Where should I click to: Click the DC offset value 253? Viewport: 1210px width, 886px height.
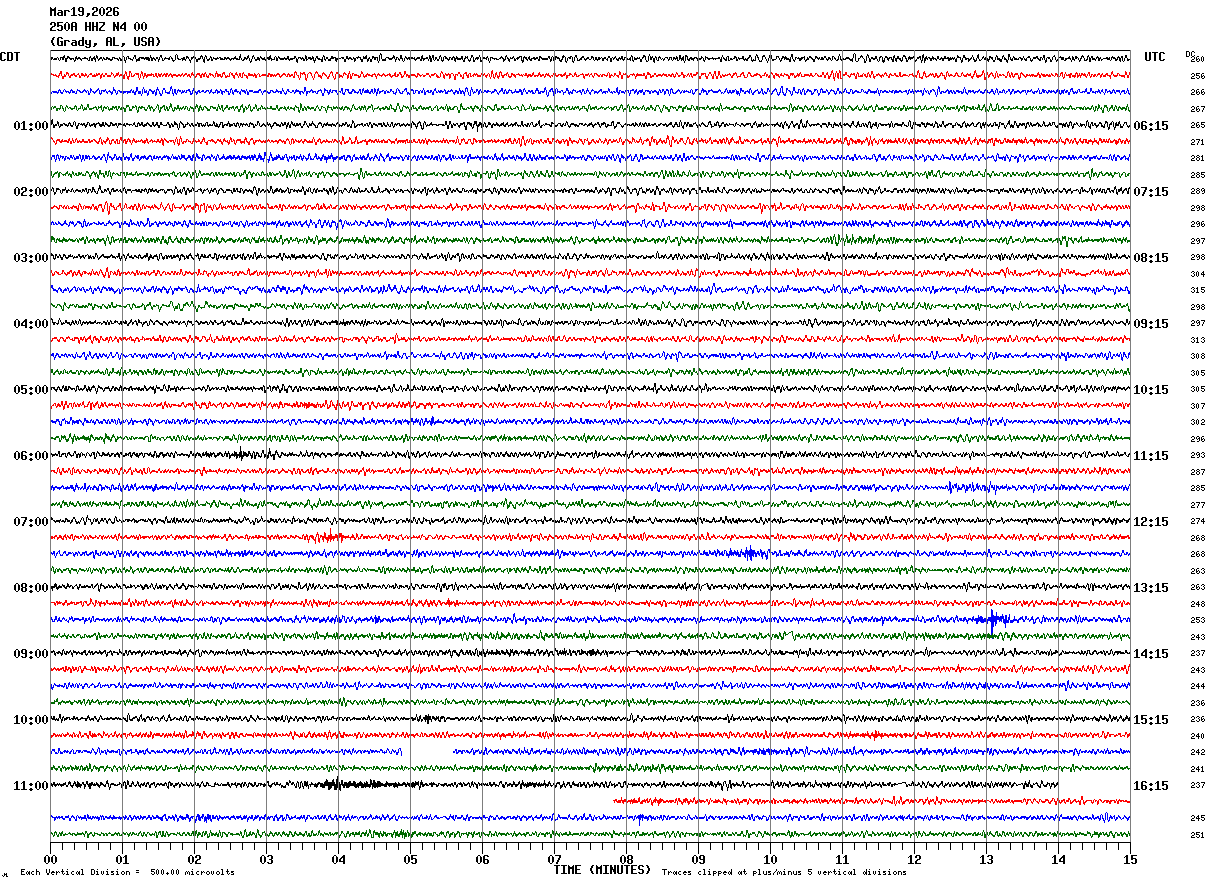pos(1197,621)
